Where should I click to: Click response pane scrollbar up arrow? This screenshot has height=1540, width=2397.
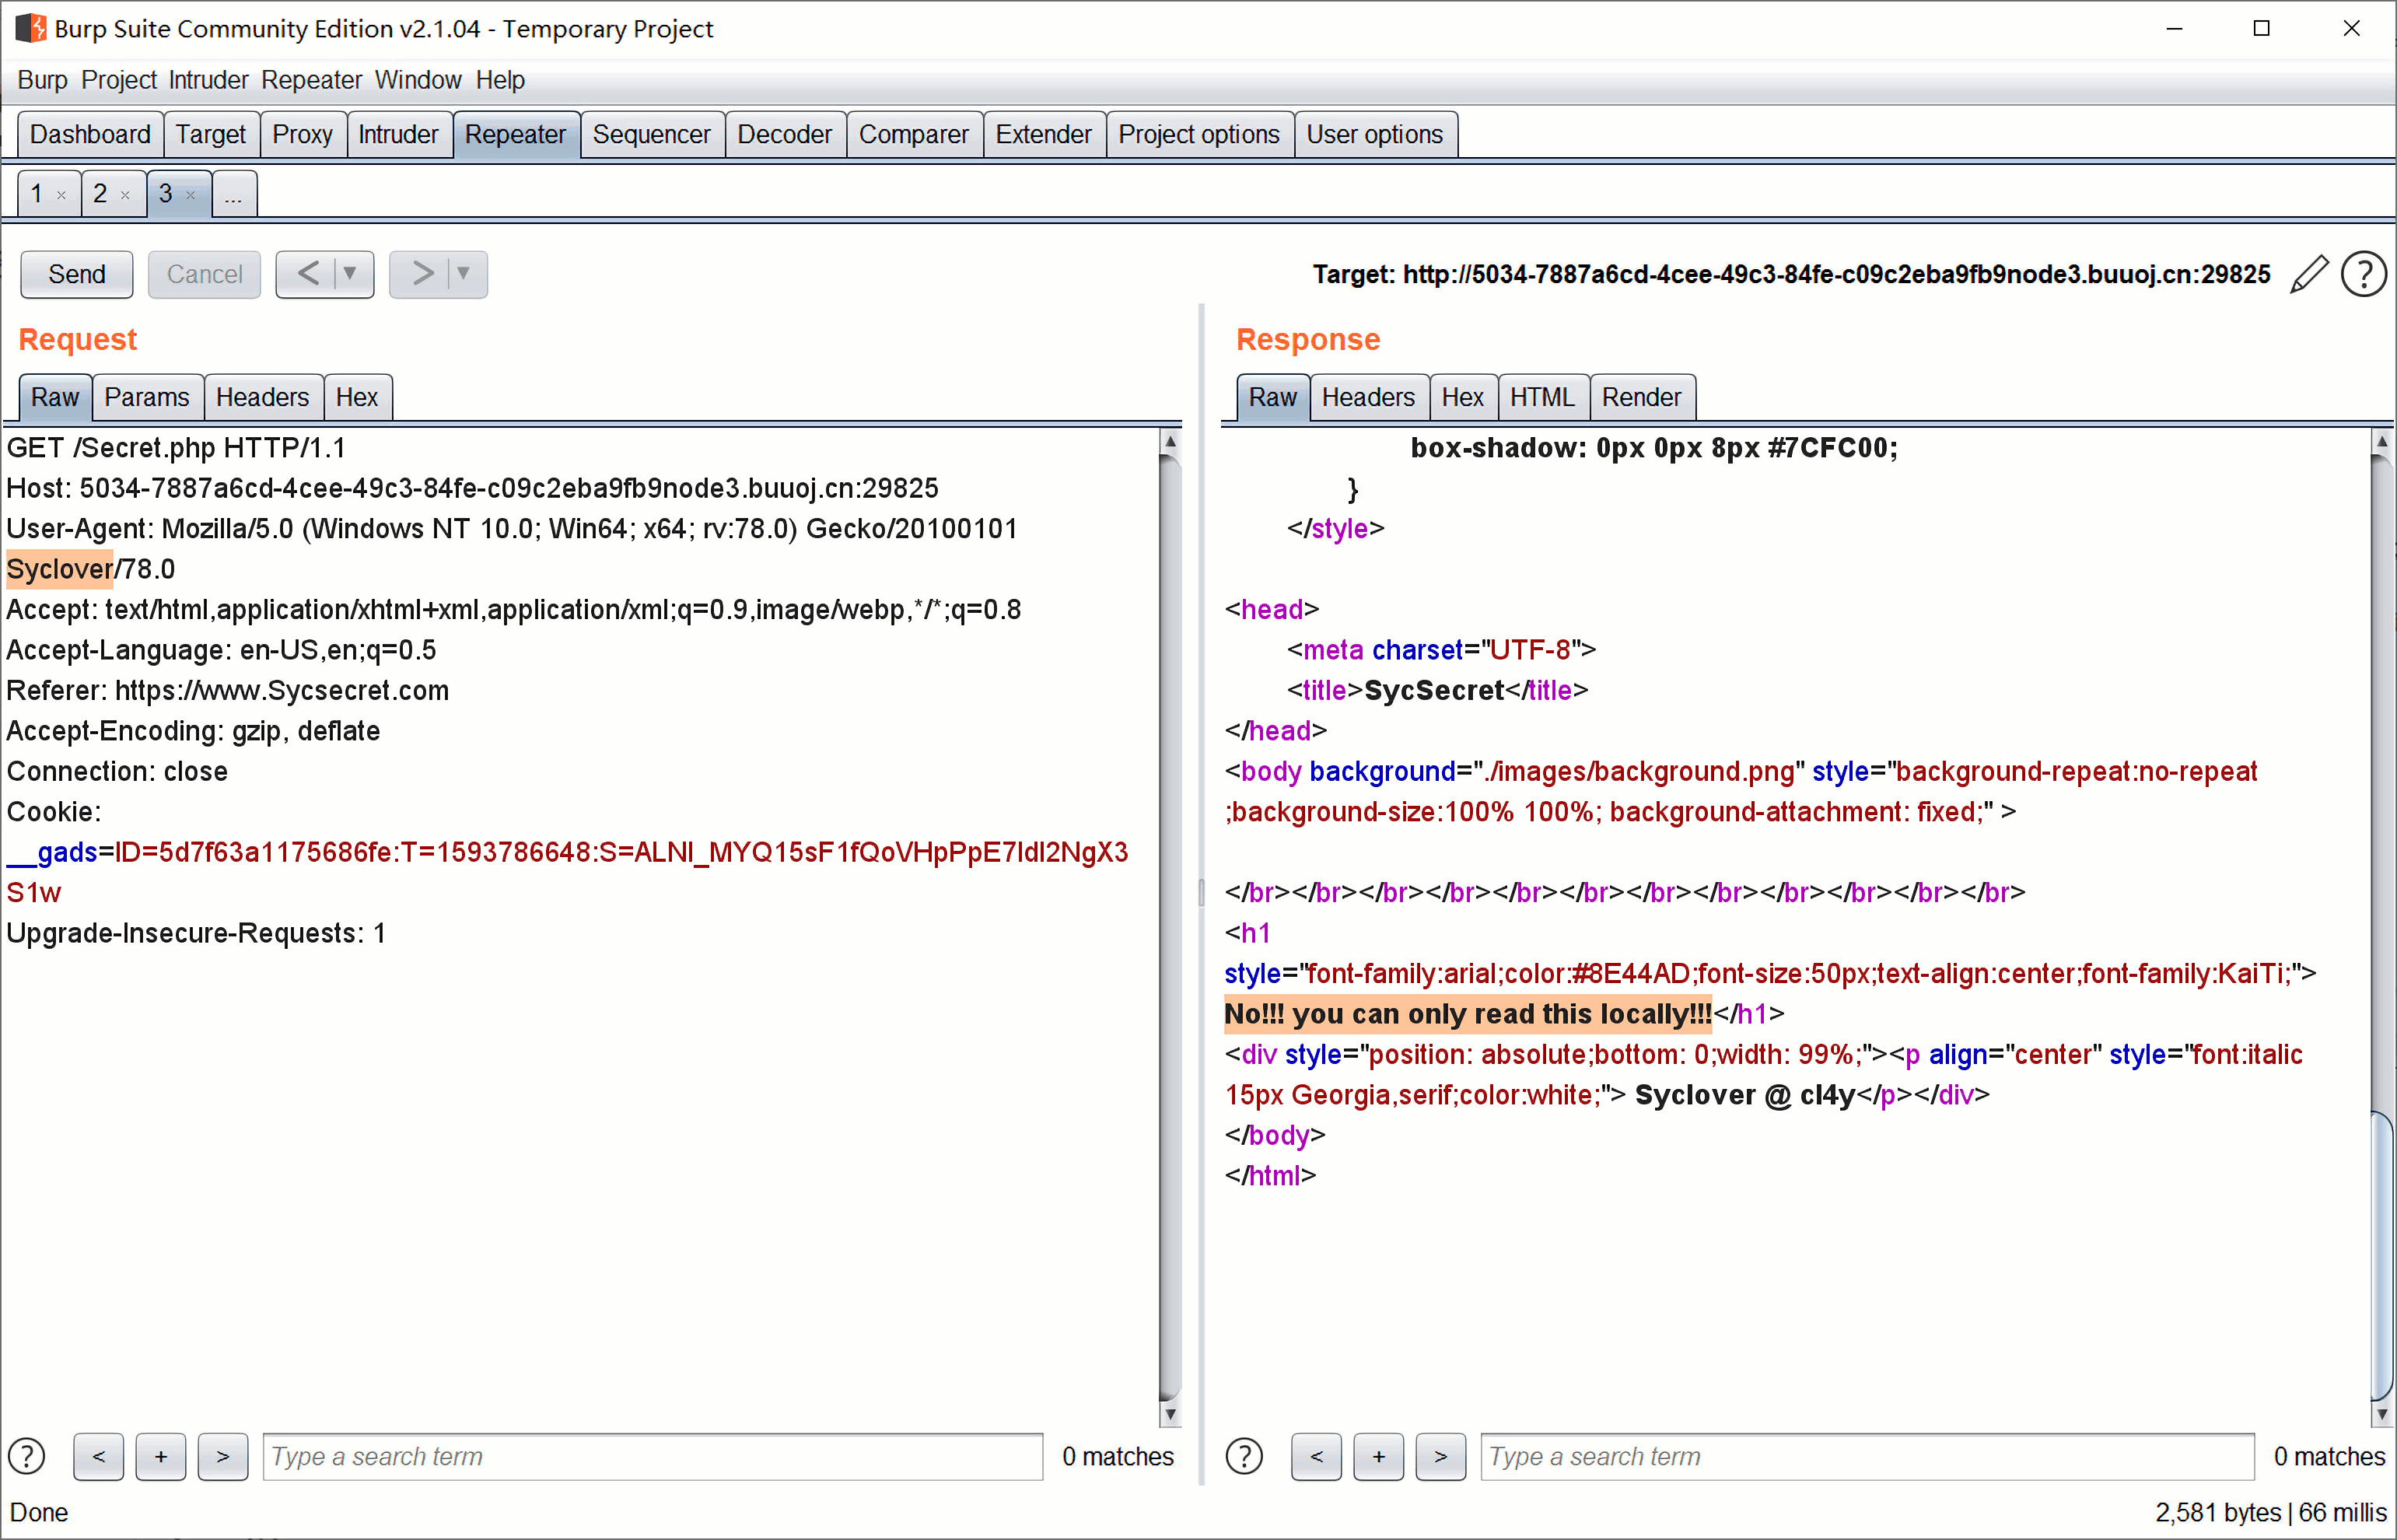pyautogui.click(x=2382, y=440)
